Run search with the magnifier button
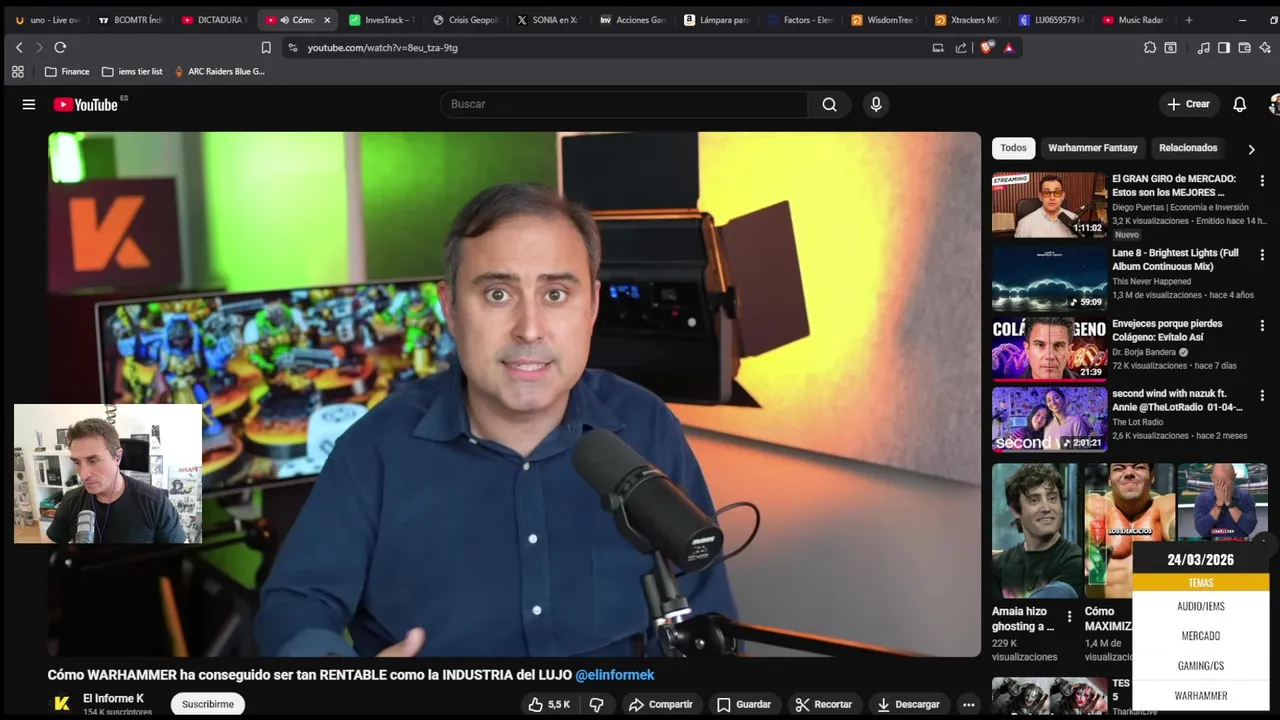Image resolution: width=1280 pixels, height=720 pixels. tap(829, 104)
